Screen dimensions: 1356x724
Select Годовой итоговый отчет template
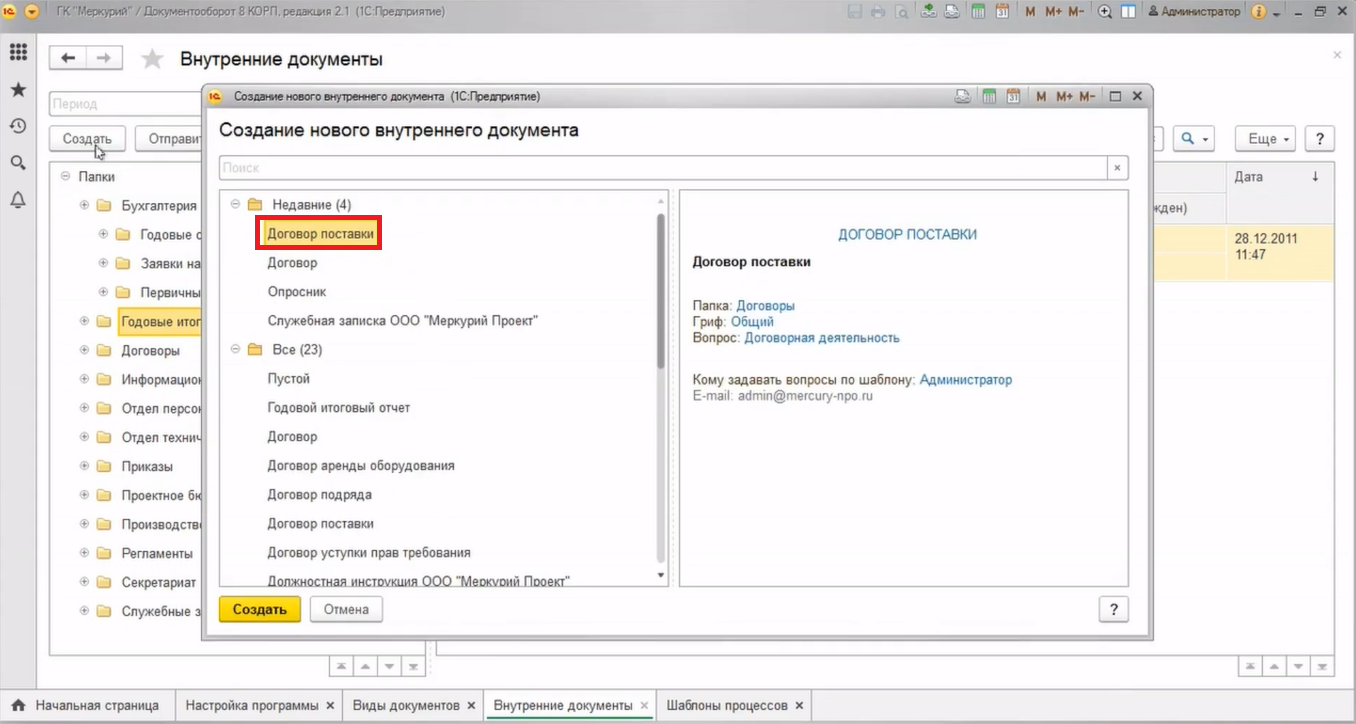[339, 408]
